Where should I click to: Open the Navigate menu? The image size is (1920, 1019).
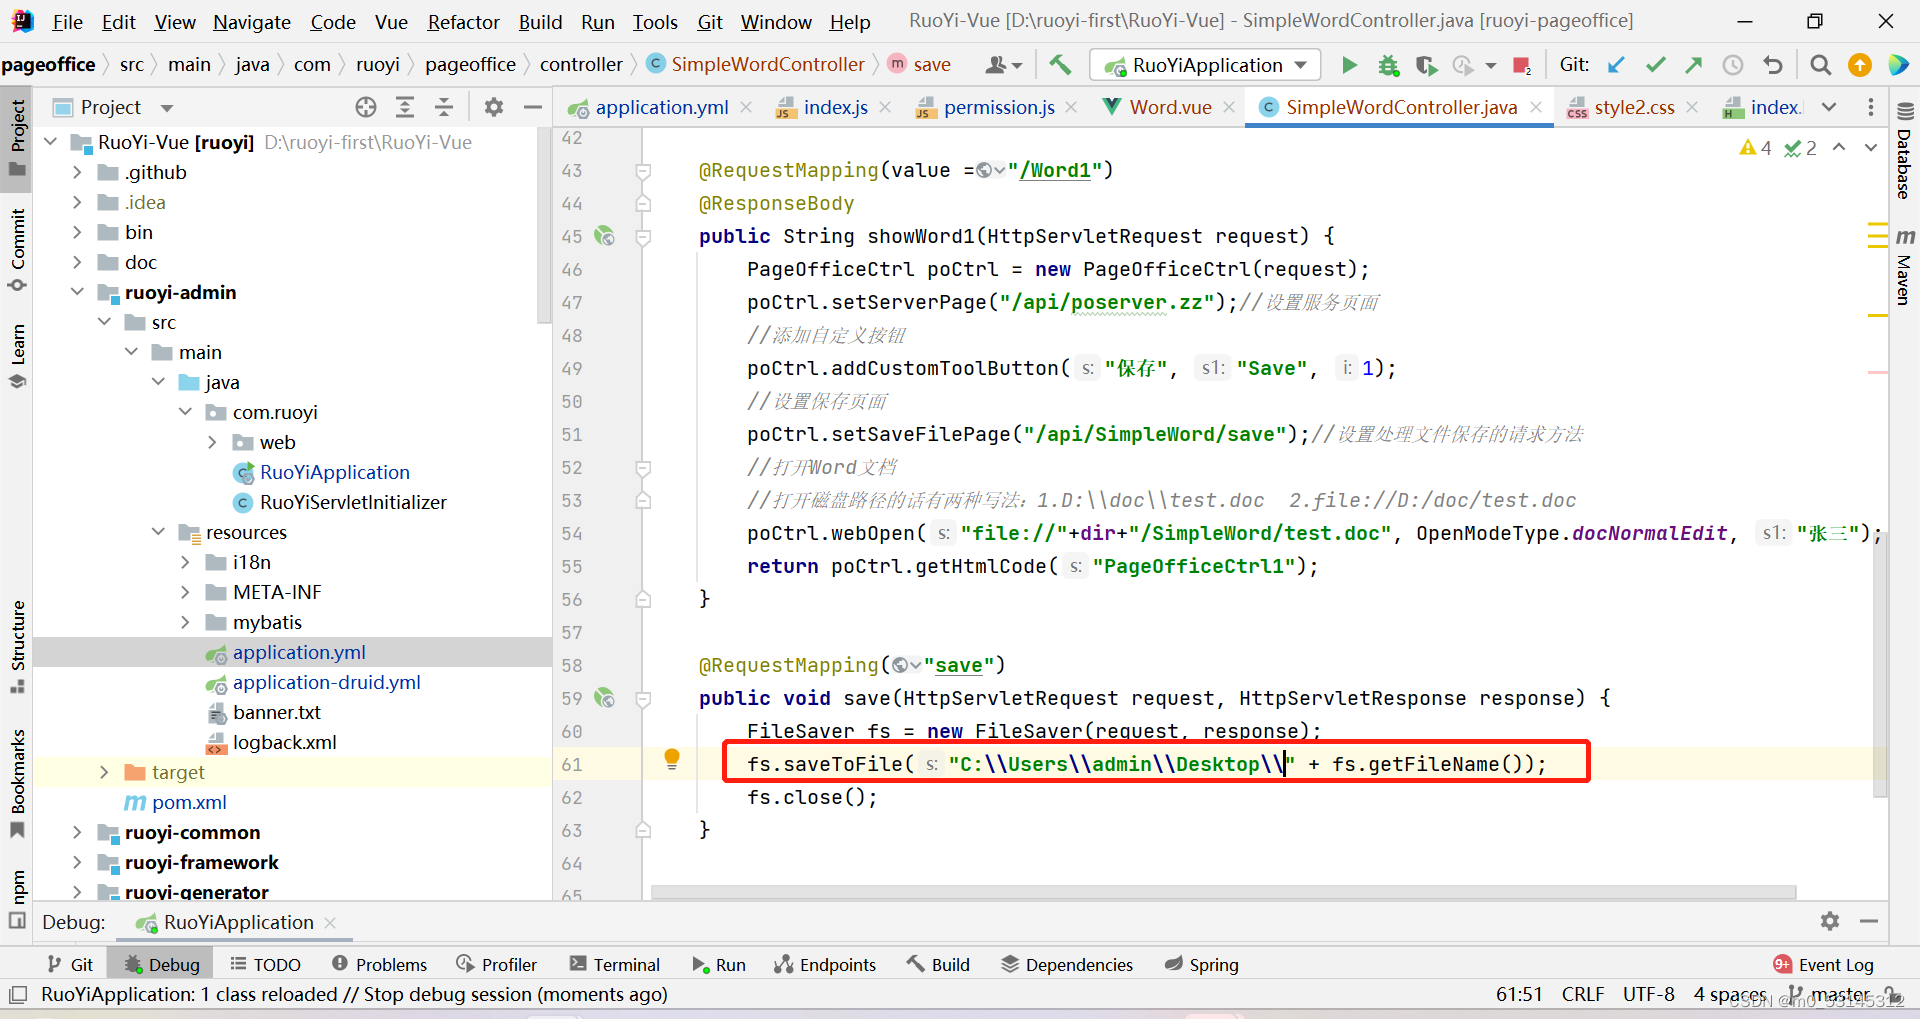(251, 21)
